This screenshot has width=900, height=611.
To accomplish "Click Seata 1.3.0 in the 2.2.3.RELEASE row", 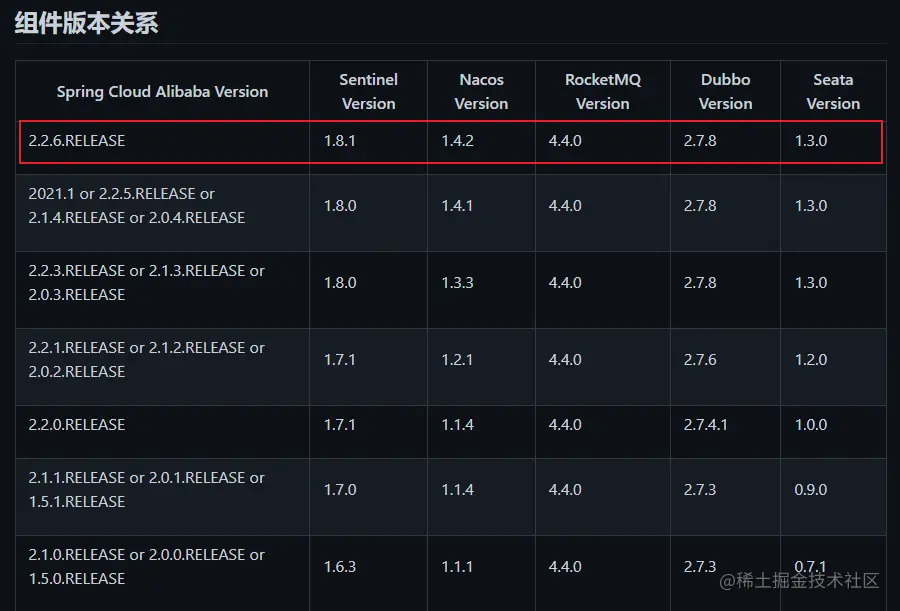I will tap(811, 283).
